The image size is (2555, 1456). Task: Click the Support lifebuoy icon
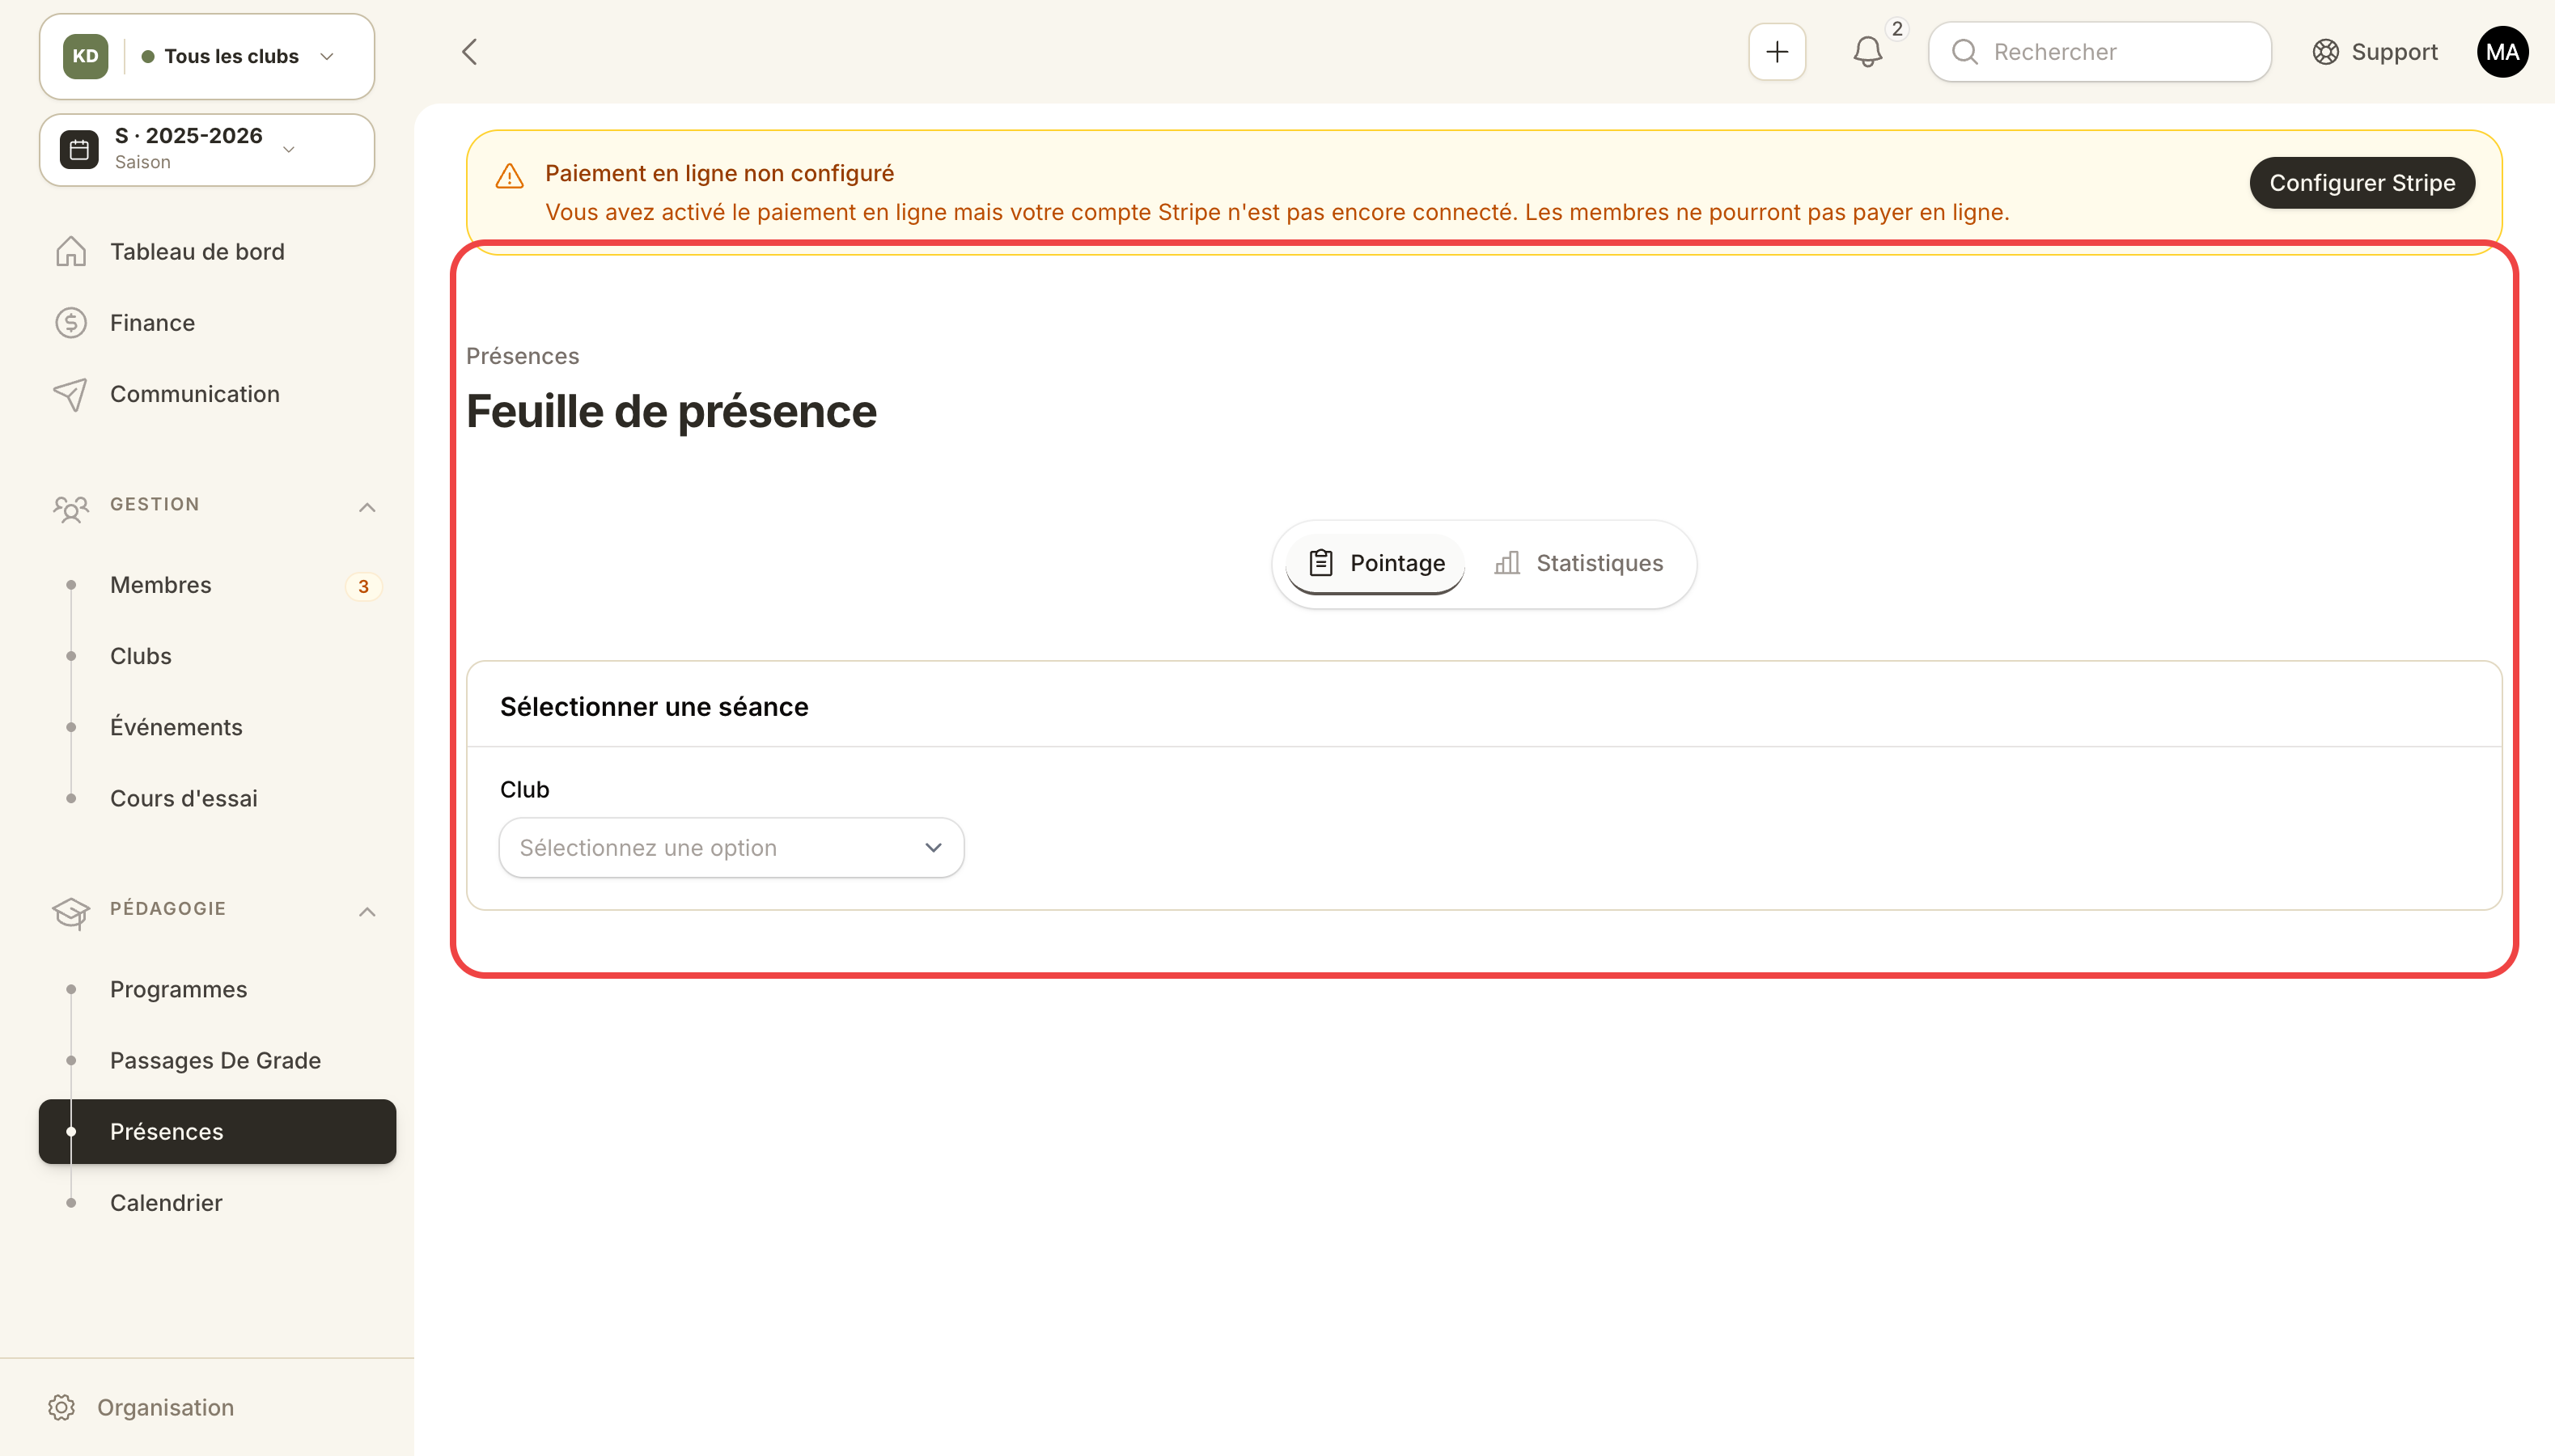tap(2326, 52)
